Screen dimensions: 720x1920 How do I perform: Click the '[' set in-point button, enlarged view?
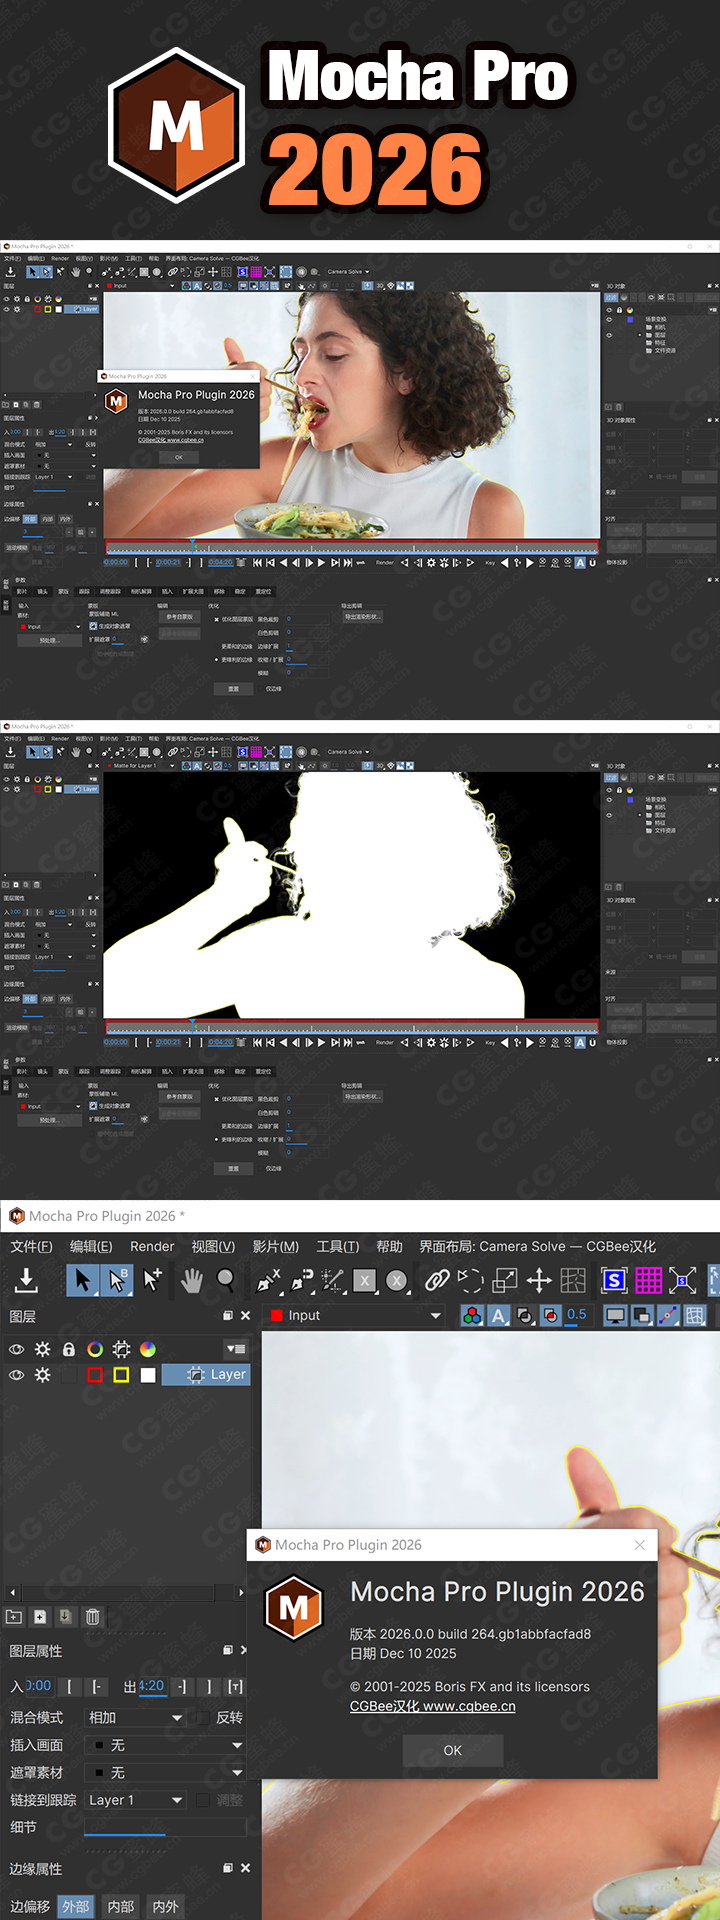click(x=69, y=1686)
